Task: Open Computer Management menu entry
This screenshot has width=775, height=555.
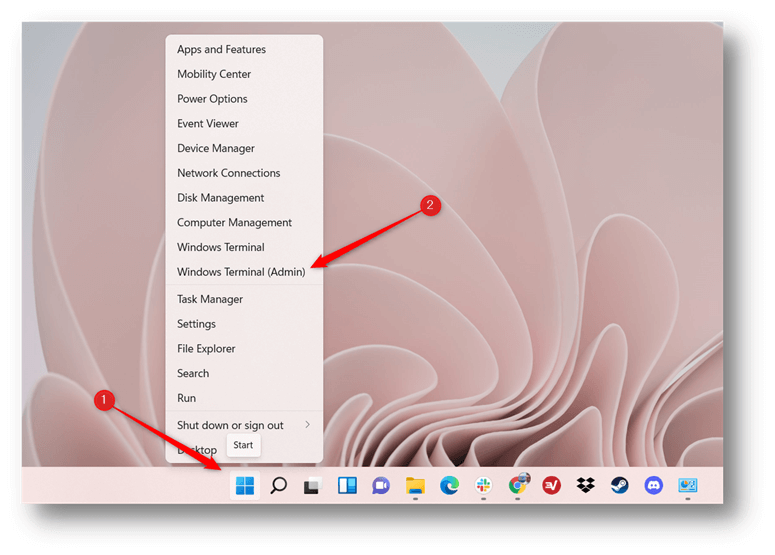Action: (x=244, y=222)
